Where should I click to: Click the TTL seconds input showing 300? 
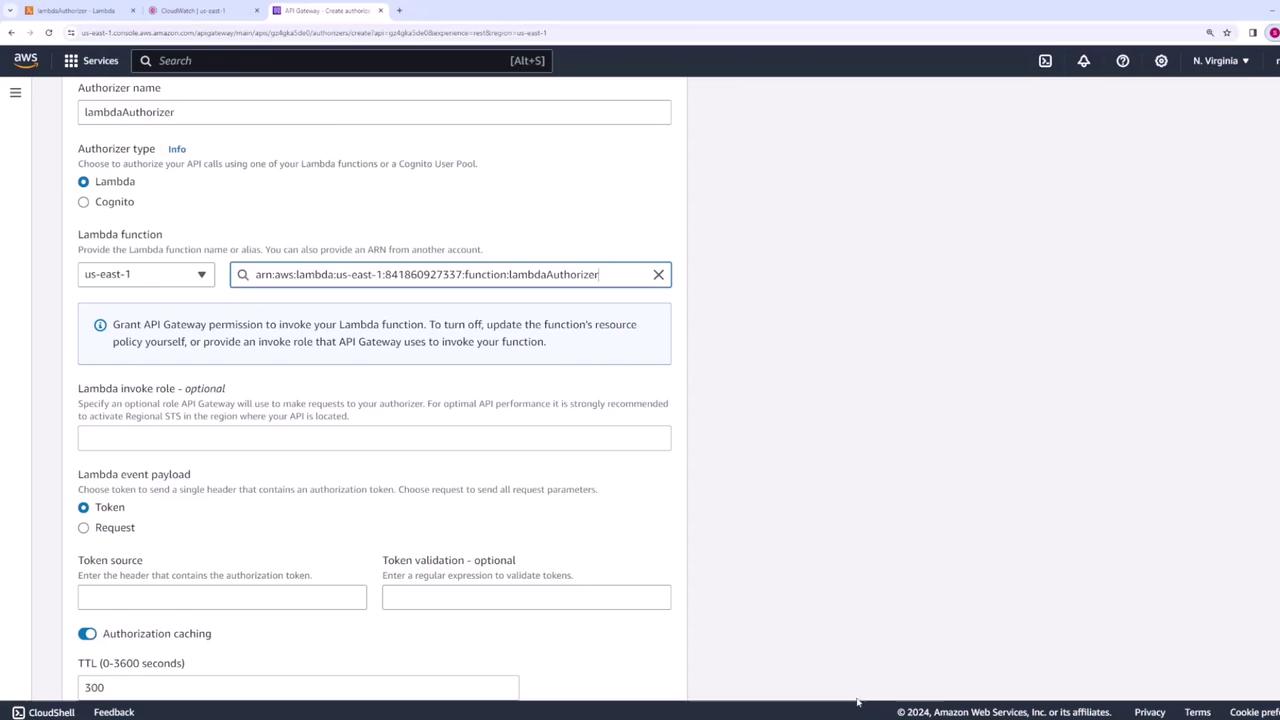298,688
